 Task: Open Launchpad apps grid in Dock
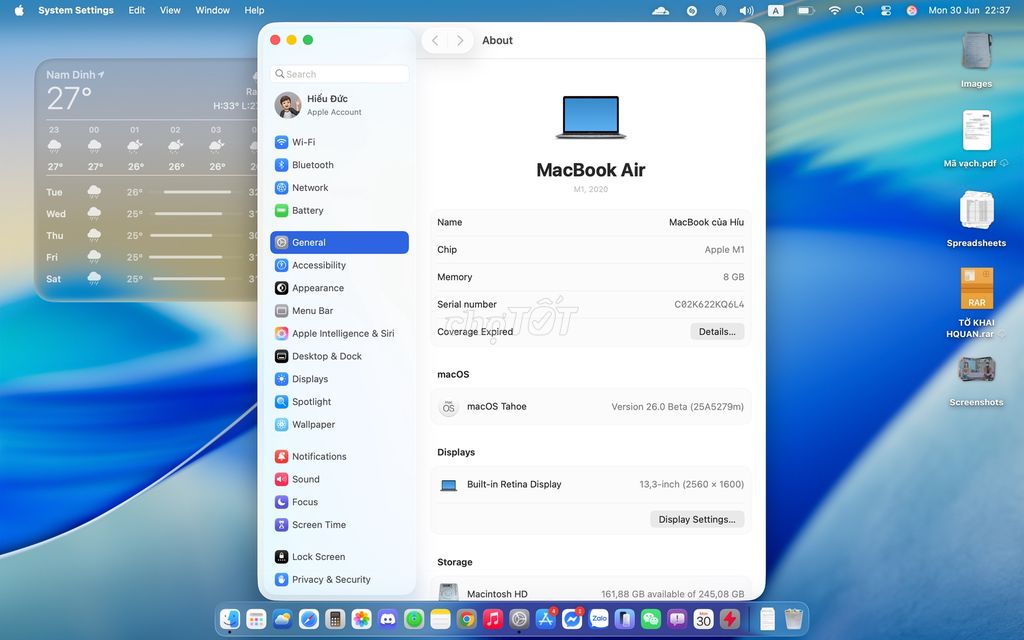click(x=256, y=618)
